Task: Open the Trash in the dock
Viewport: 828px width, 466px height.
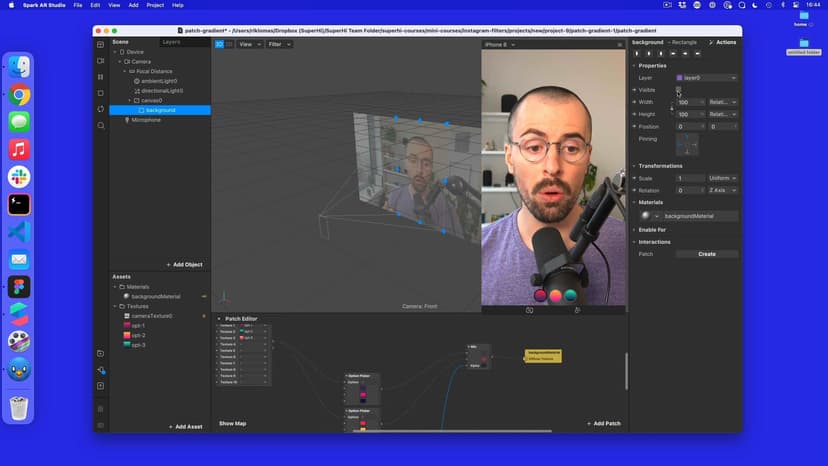Action: click(x=19, y=408)
